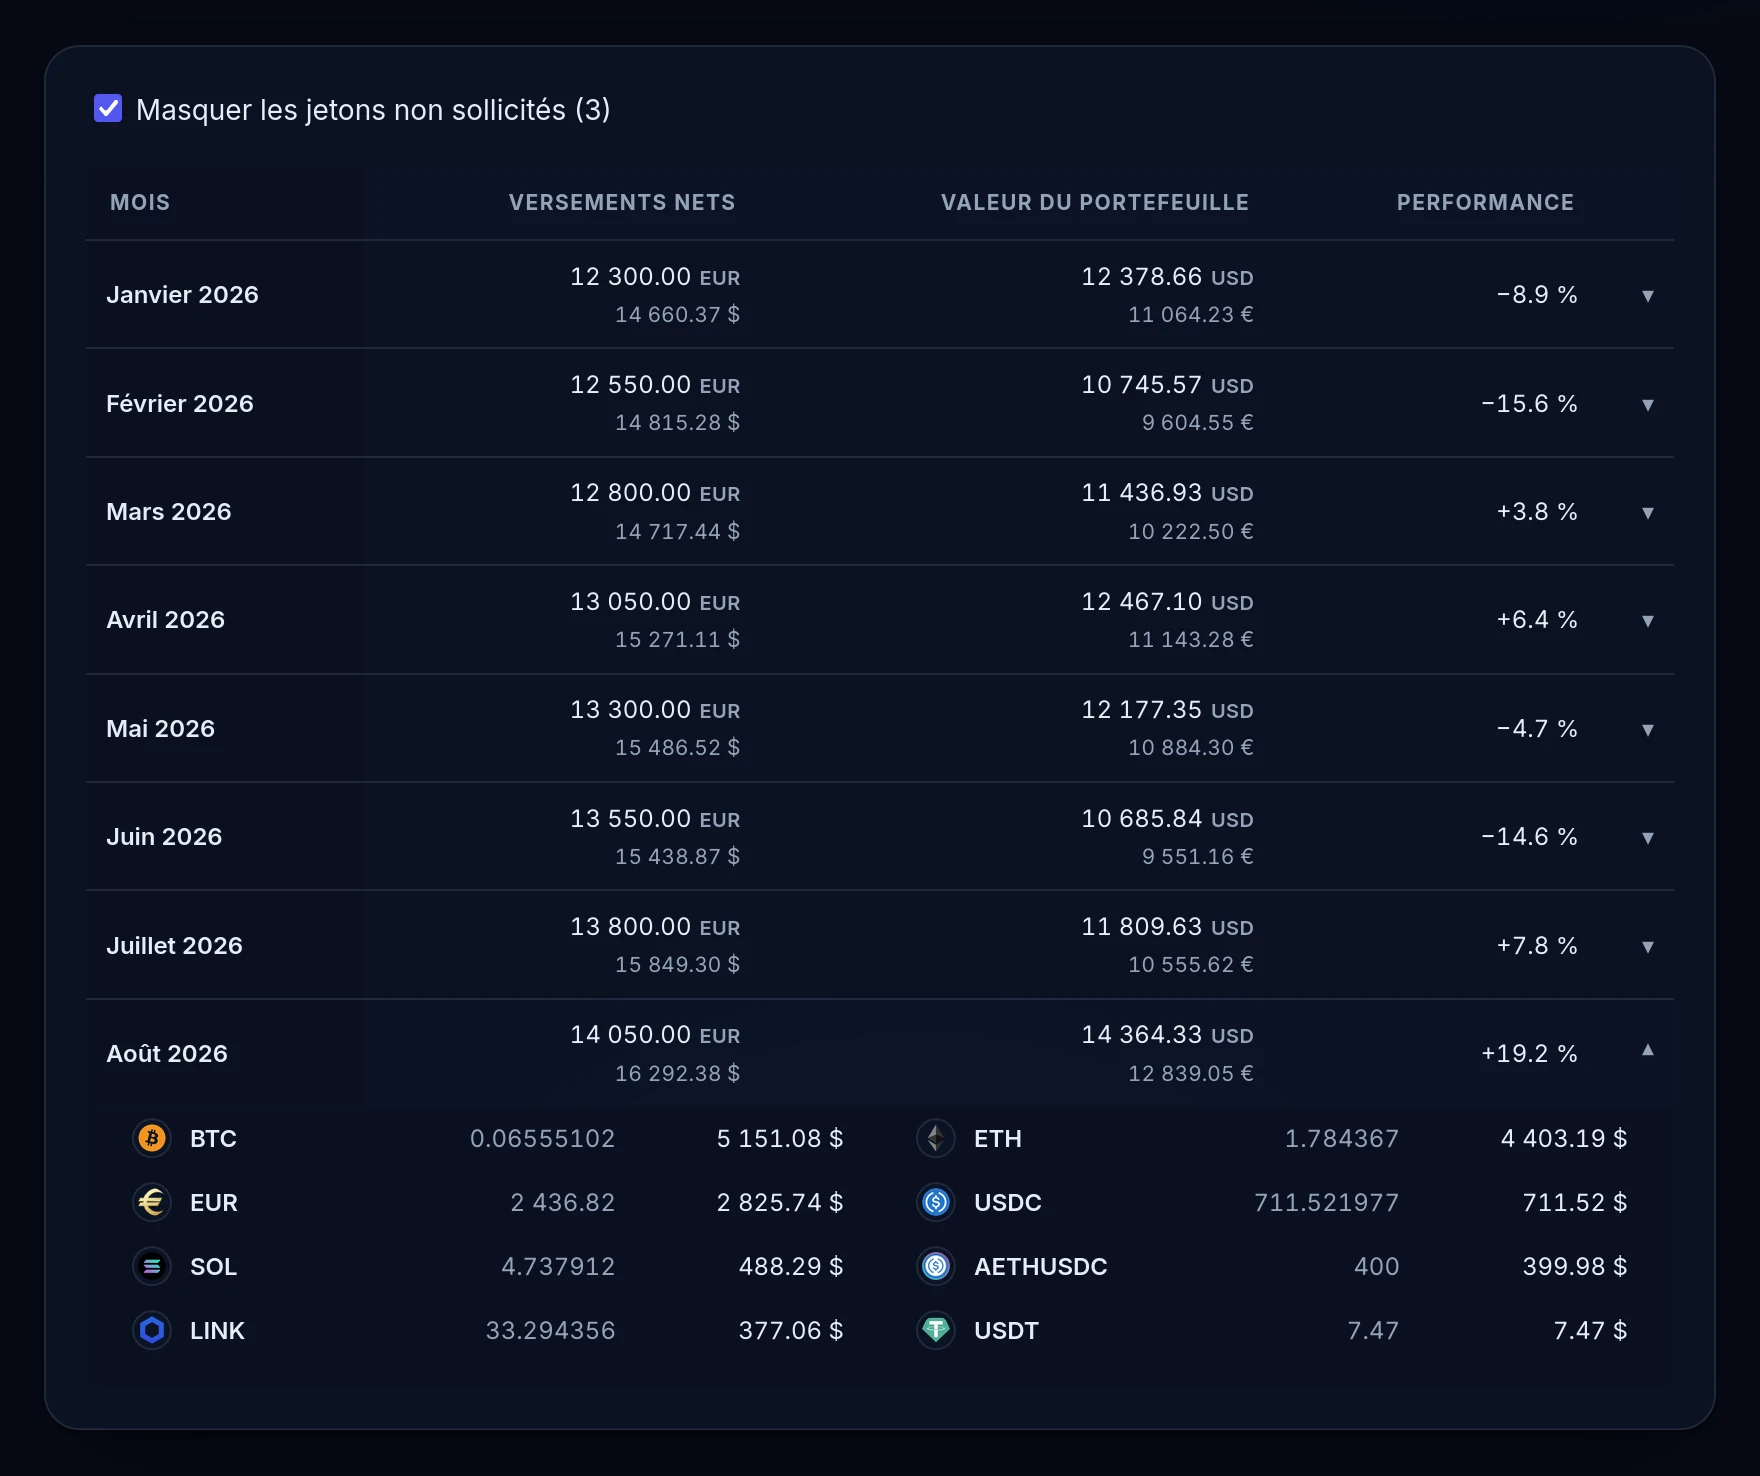The height and width of the screenshot is (1476, 1760).
Task: Expand the Avril 2026 row arrow
Action: pyautogui.click(x=1647, y=621)
